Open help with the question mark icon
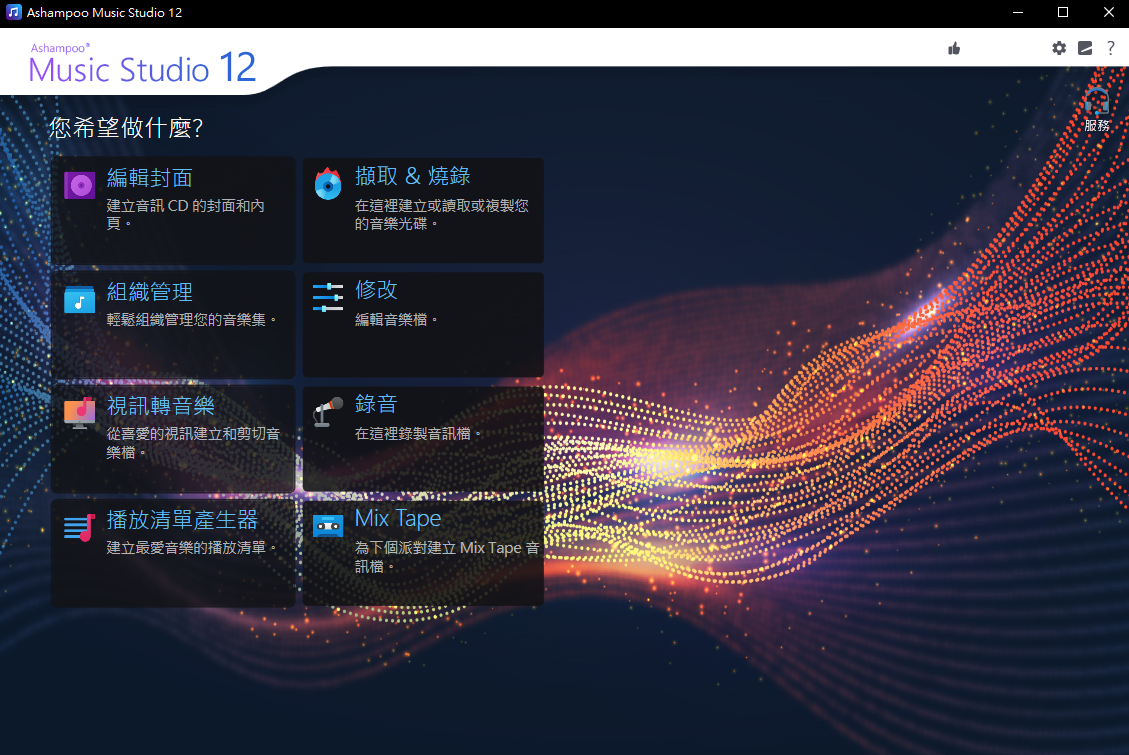Viewport: 1129px width, 755px height. (x=1111, y=48)
